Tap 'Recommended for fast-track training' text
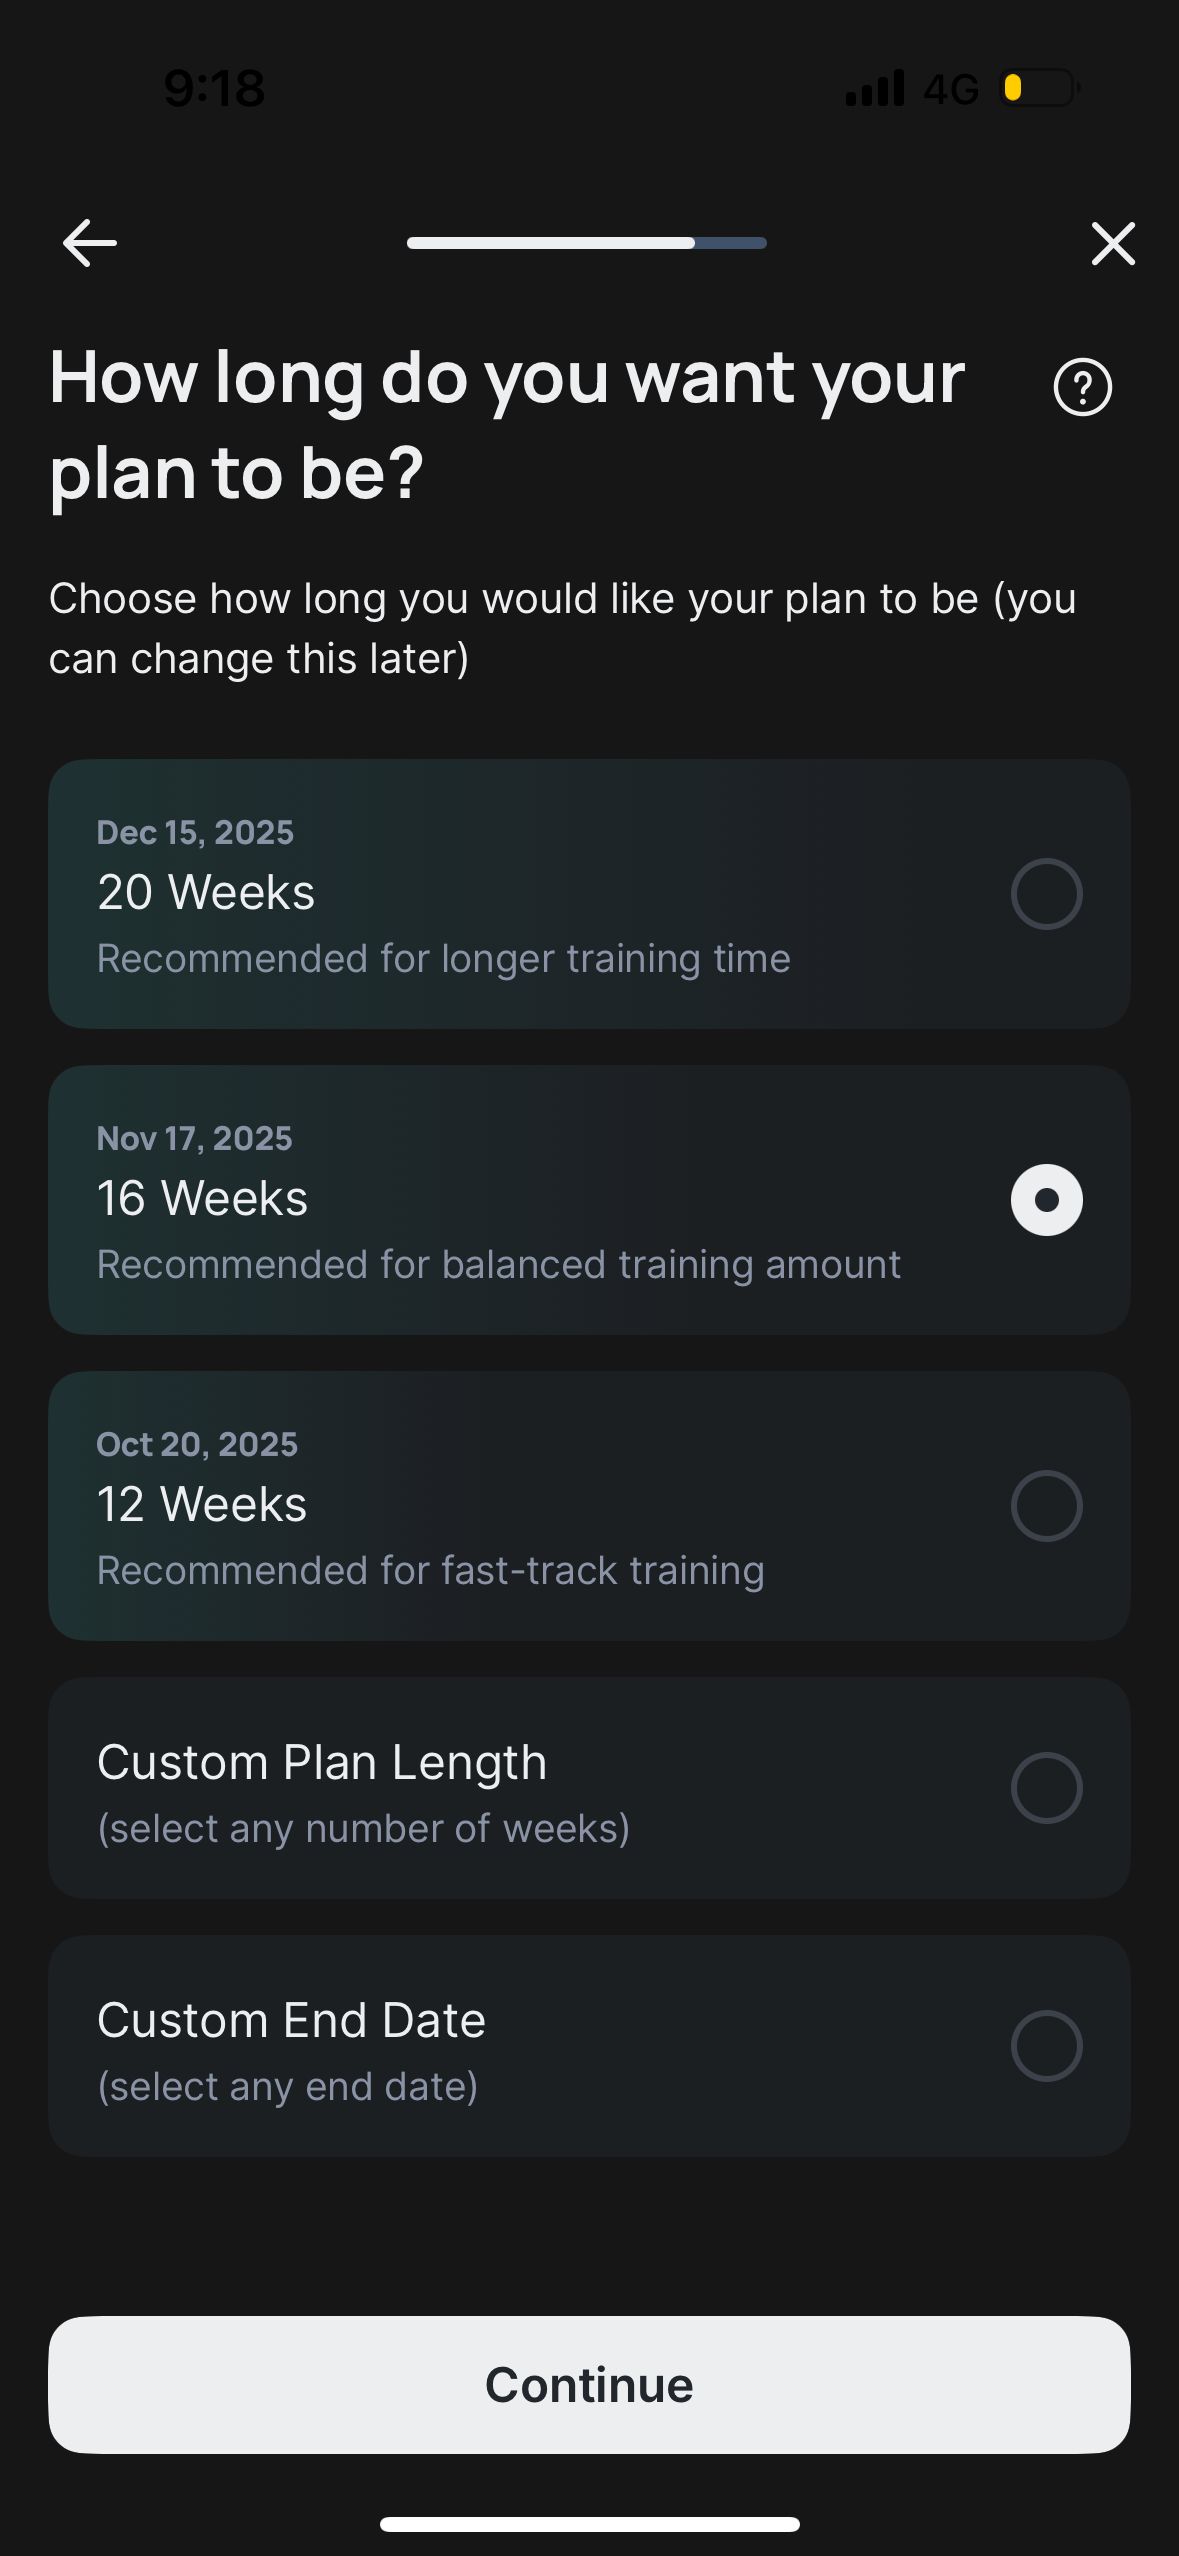Viewport: 1179px width, 2556px height. [x=430, y=1570]
